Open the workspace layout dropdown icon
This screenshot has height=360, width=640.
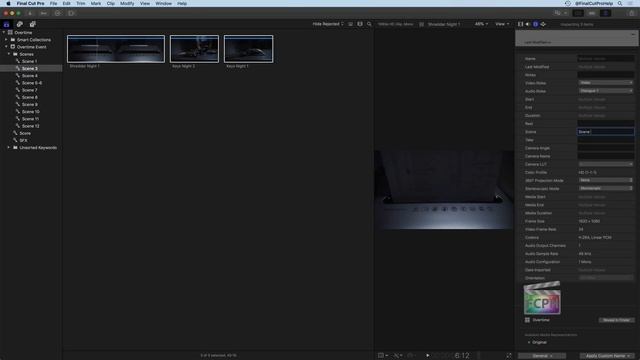(x=560, y=13)
